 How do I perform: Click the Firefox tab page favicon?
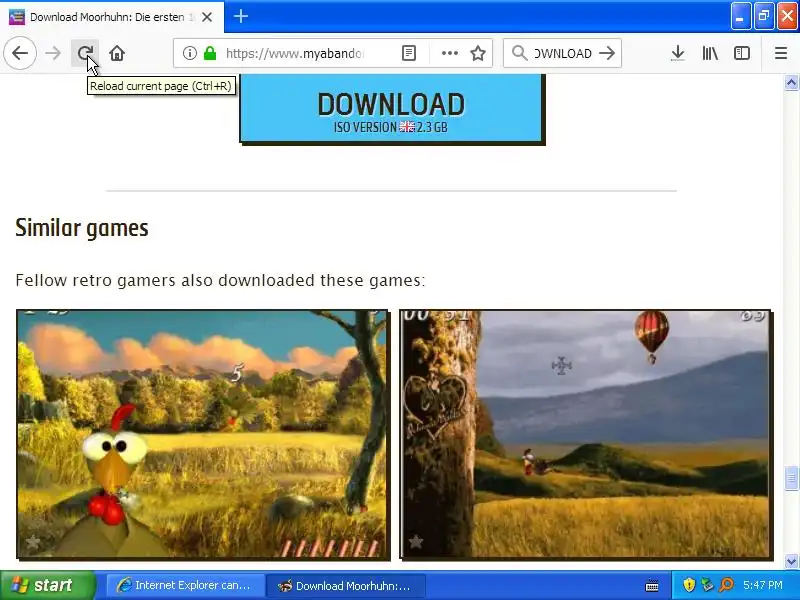click(x=16, y=17)
